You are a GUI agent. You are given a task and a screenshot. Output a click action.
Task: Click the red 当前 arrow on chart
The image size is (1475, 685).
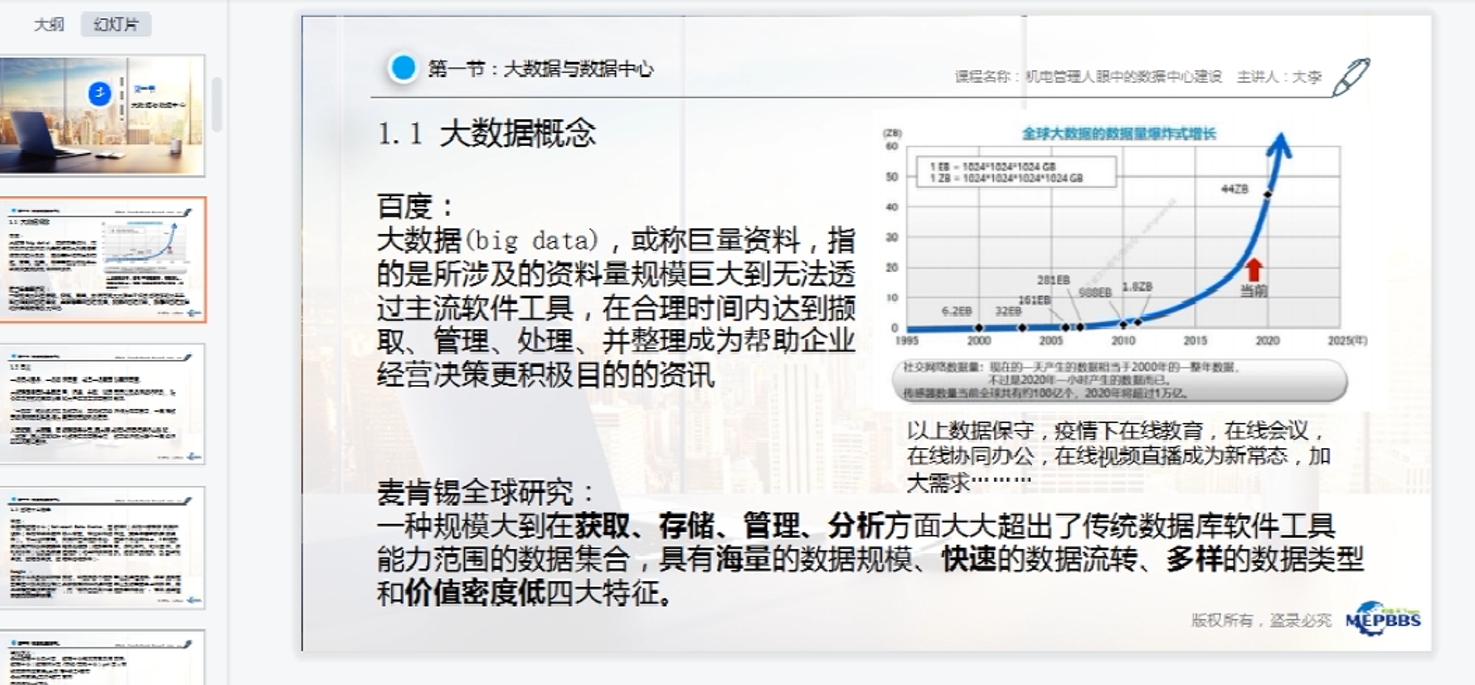tap(1253, 270)
